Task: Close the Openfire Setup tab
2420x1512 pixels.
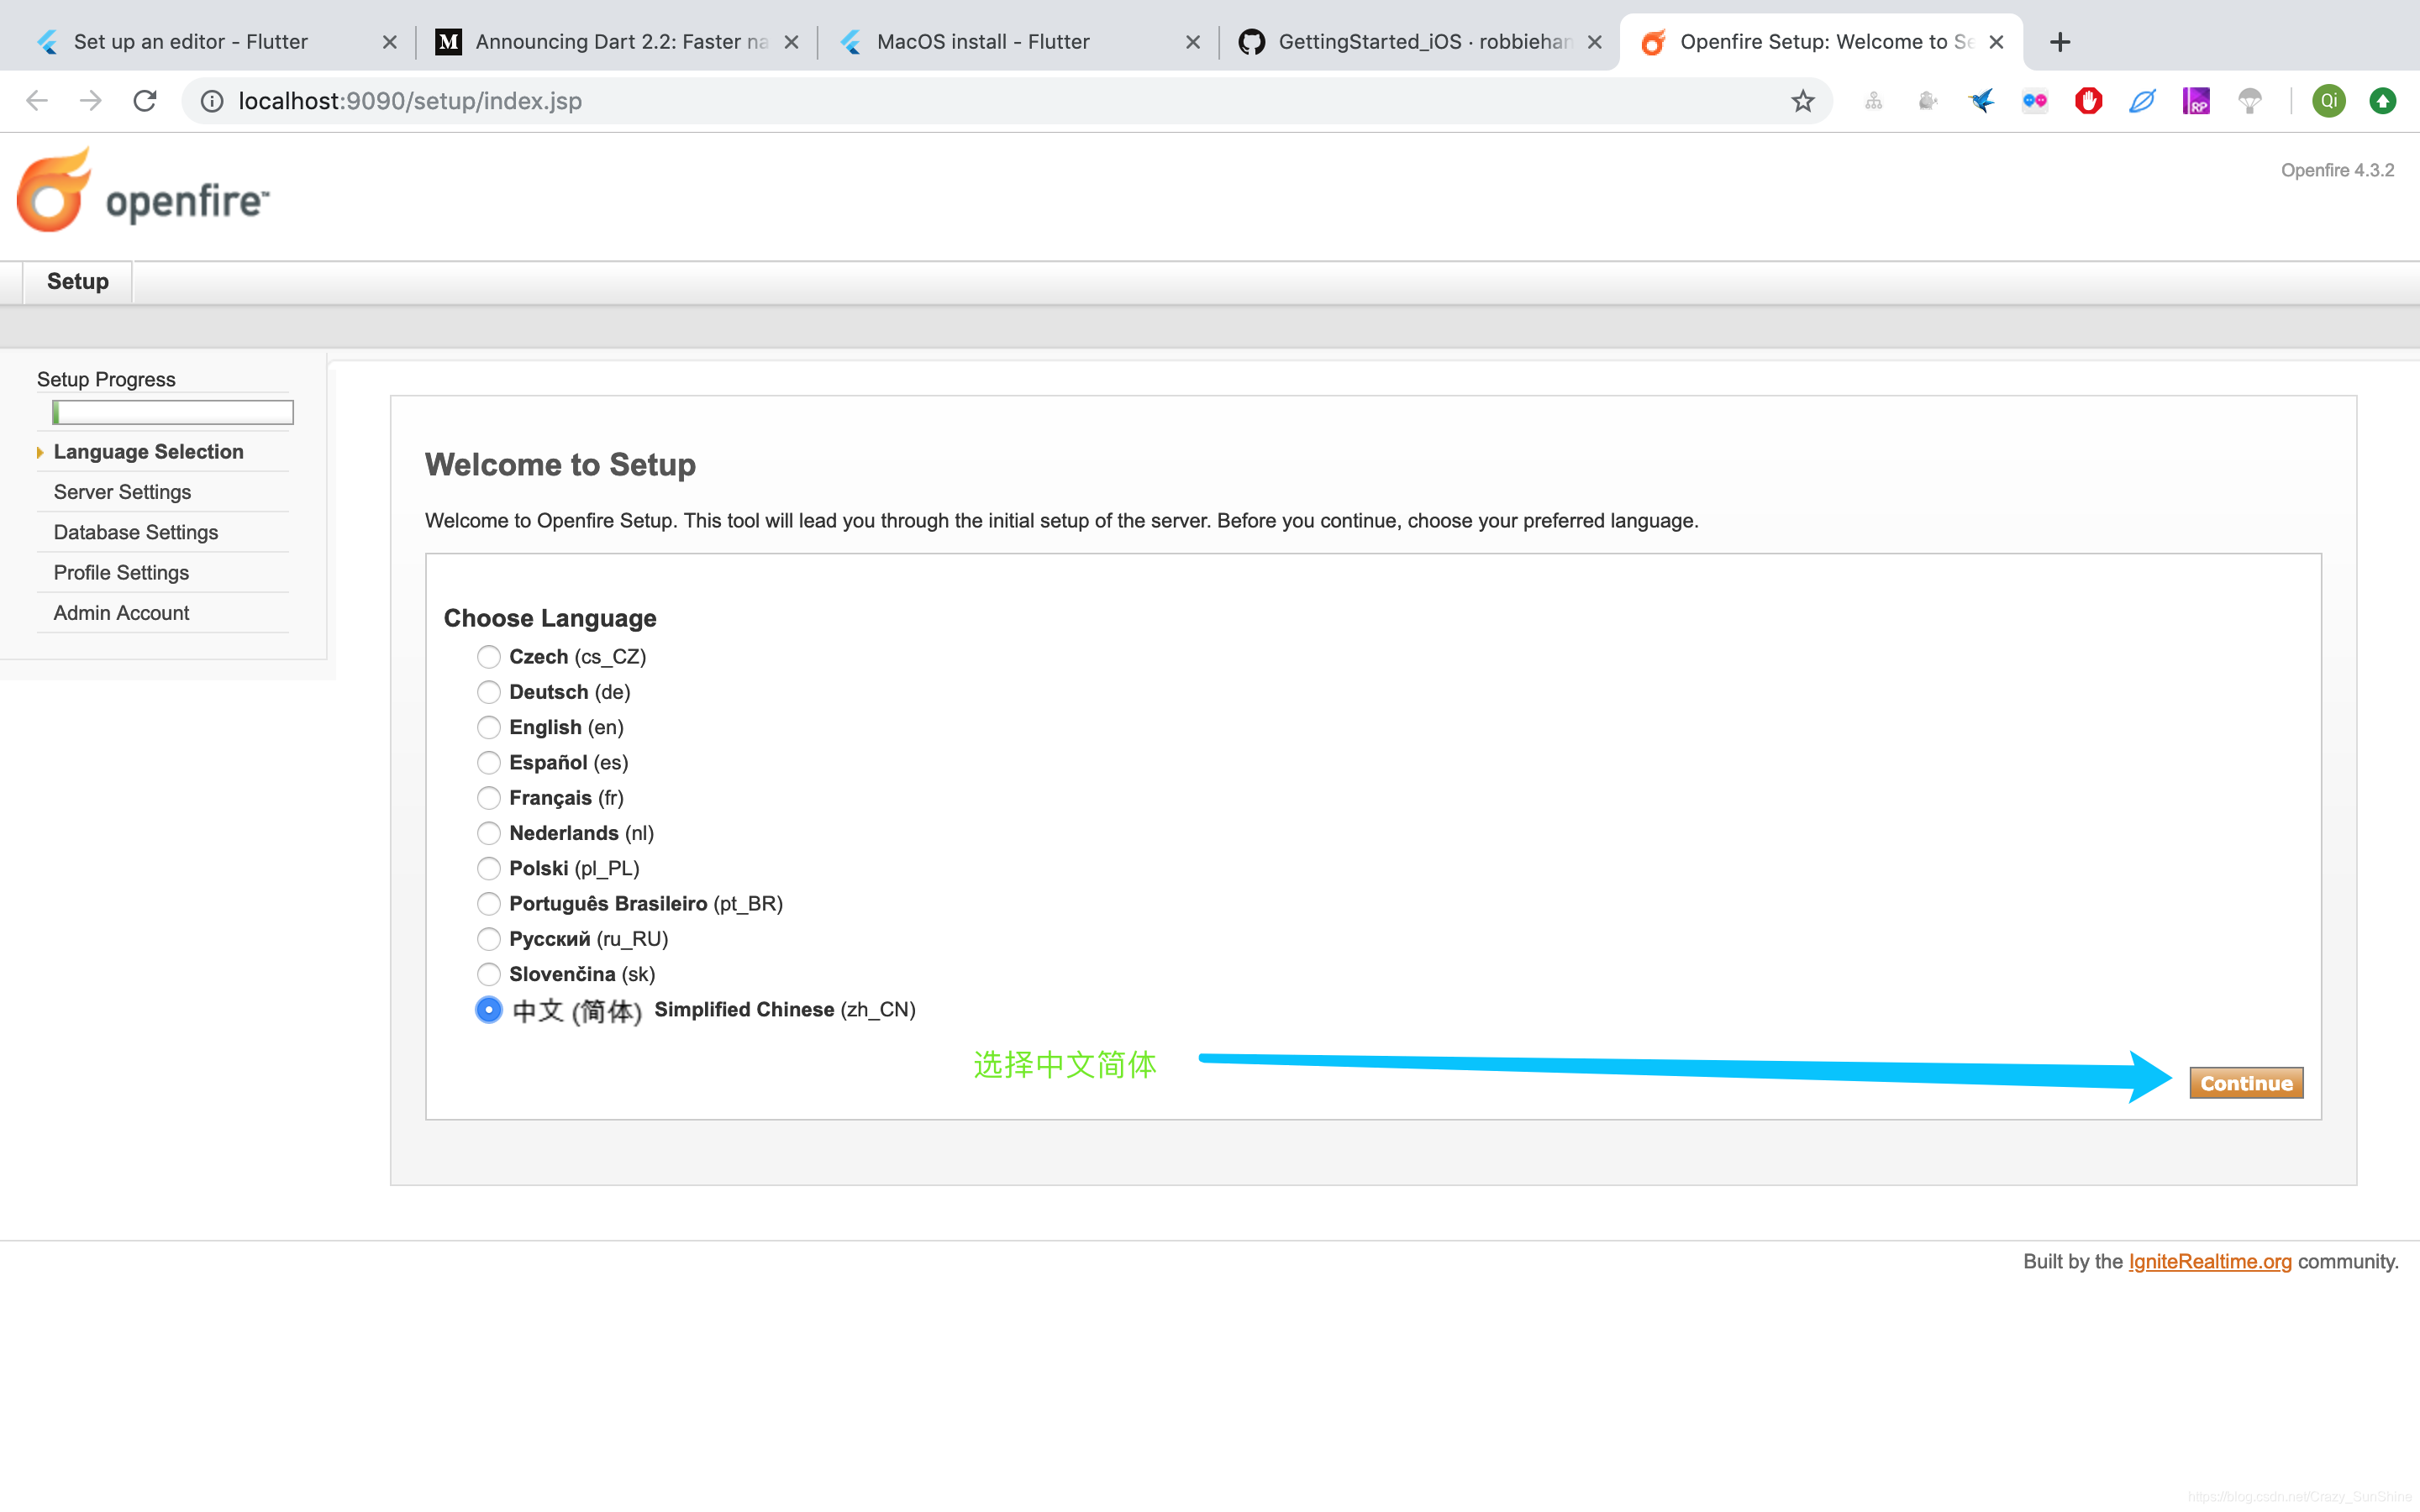Action: pyautogui.click(x=1996, y=42)
